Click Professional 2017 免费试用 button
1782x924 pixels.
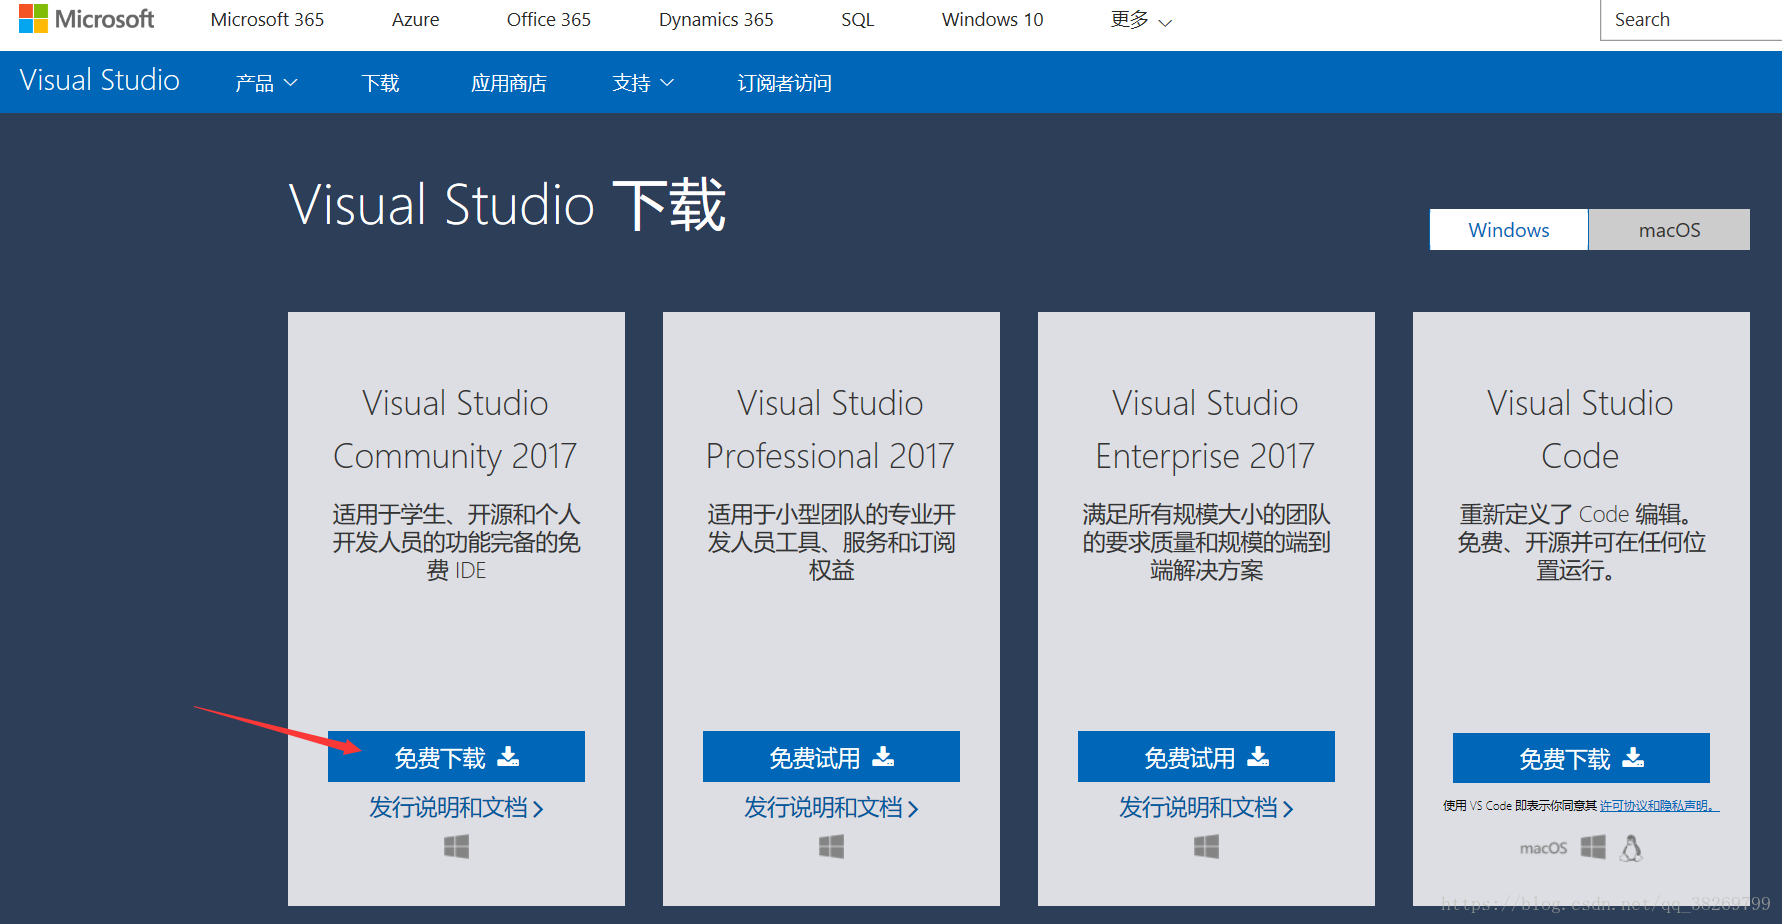(x=831, y=757)
